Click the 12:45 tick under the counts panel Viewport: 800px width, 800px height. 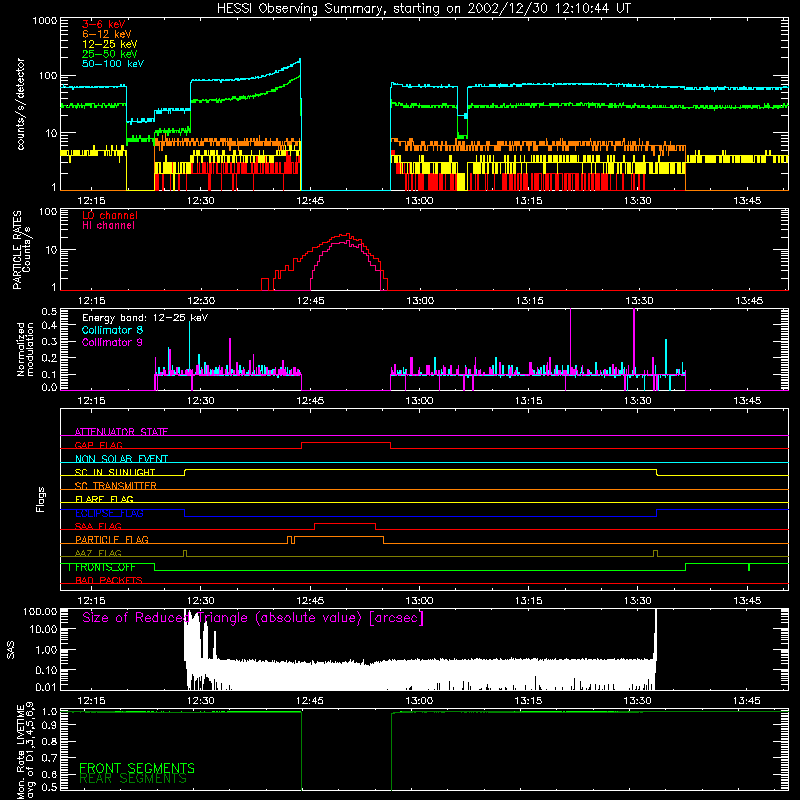(x=310, y=201)
